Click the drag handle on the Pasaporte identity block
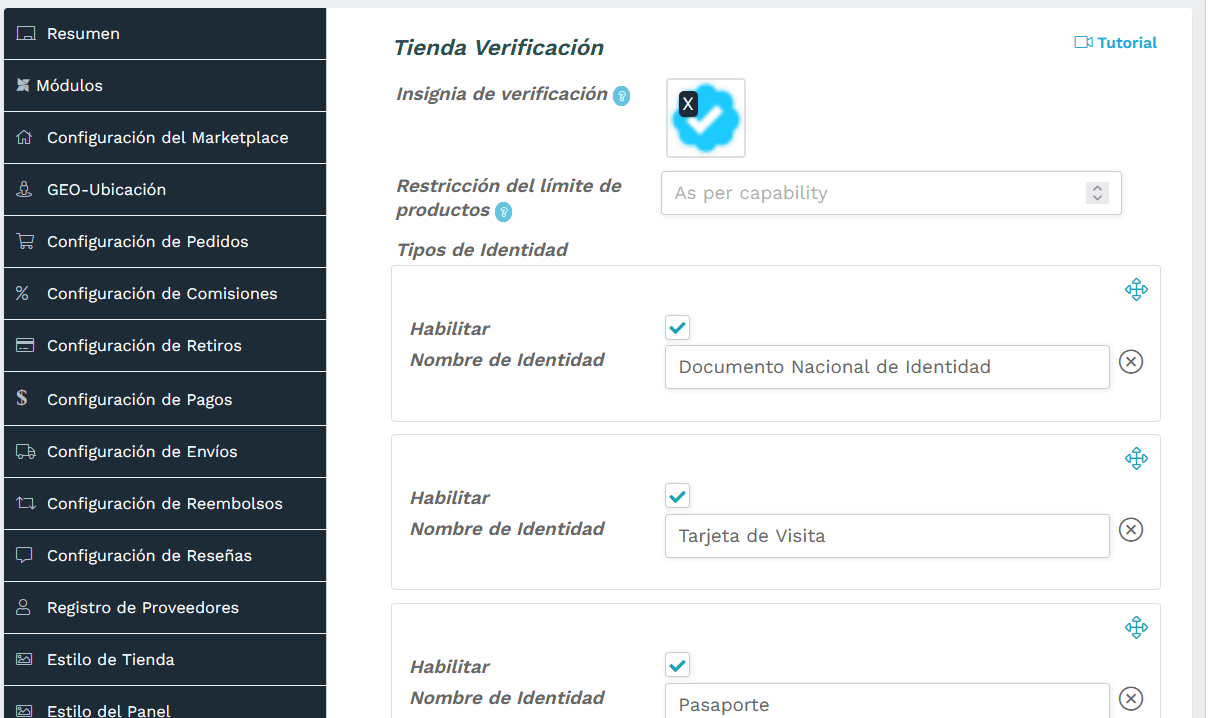The image size is (1211, 718). point(1136,627)
